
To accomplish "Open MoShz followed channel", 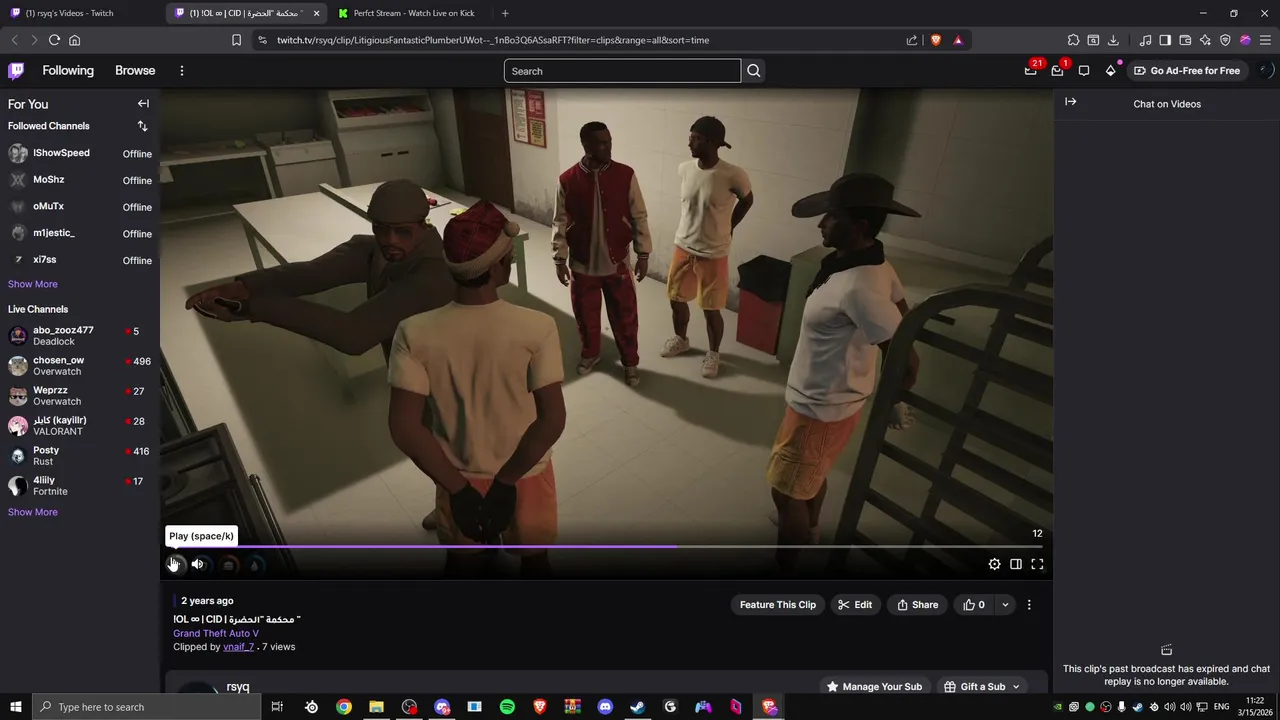I will [80, 180].
